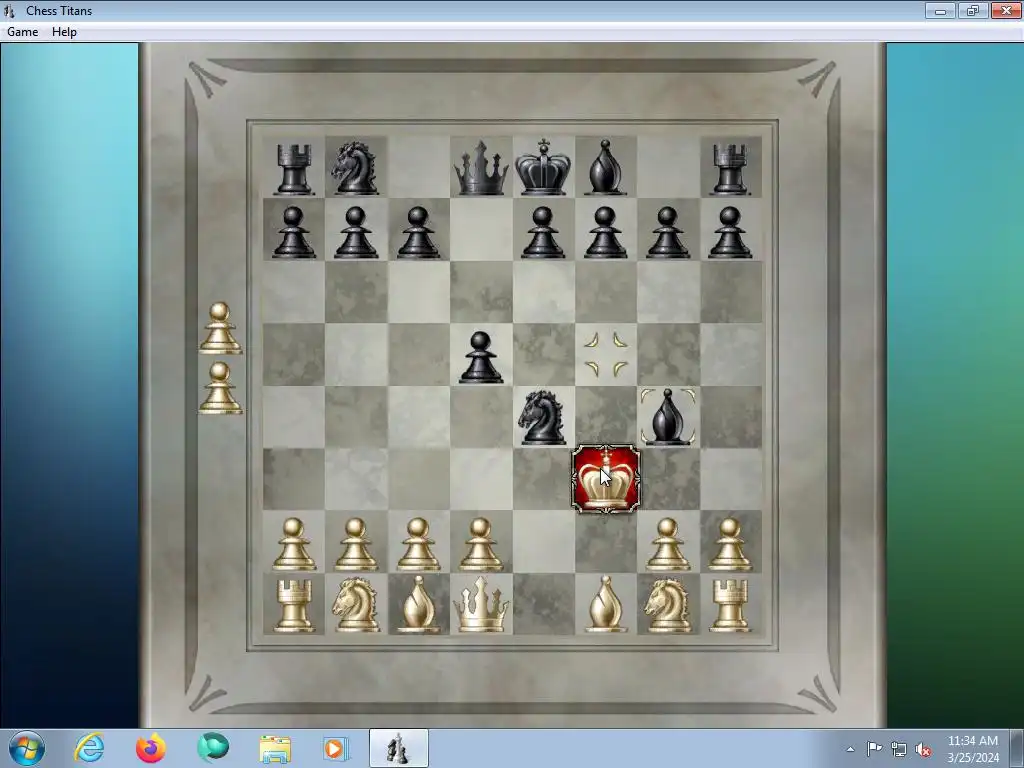The height and width of the screenshot is (768, 1024).
Task: Select the black queen on d8
Action: tap(481, 168)
